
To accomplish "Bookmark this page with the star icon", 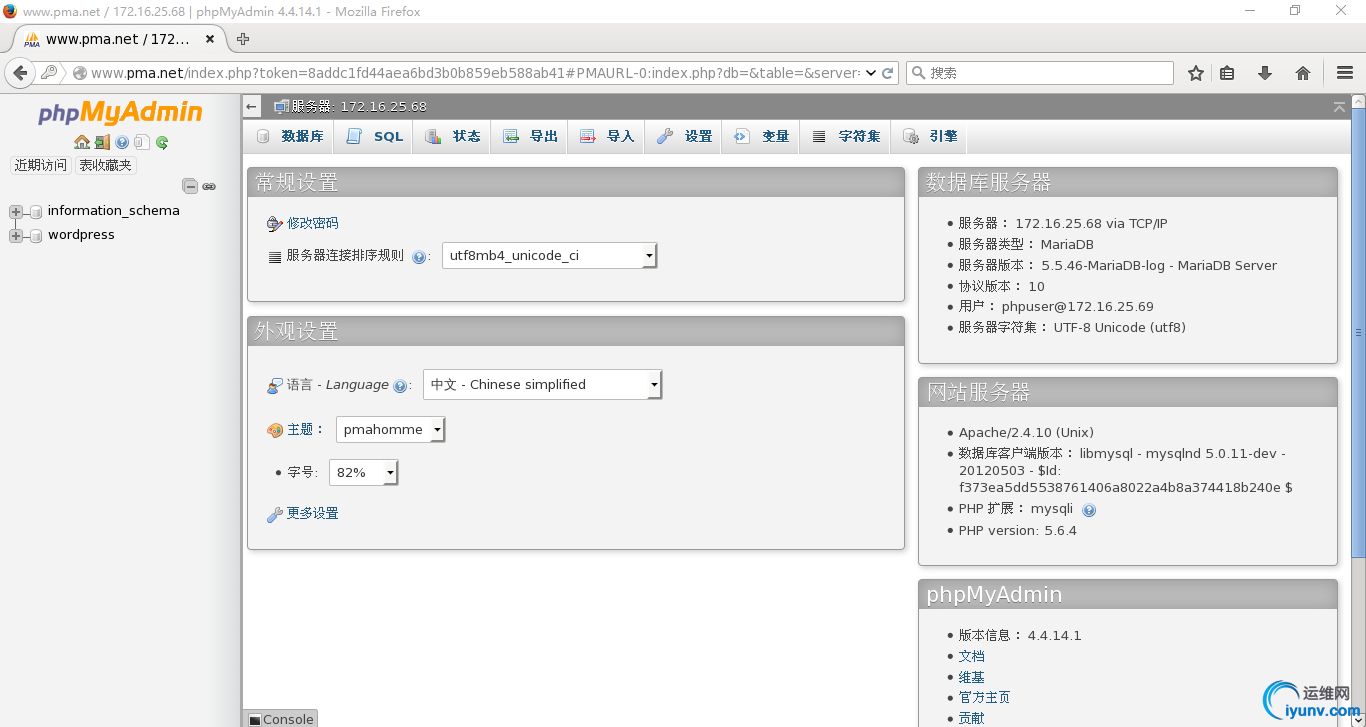I will (x=1196, y=73).
